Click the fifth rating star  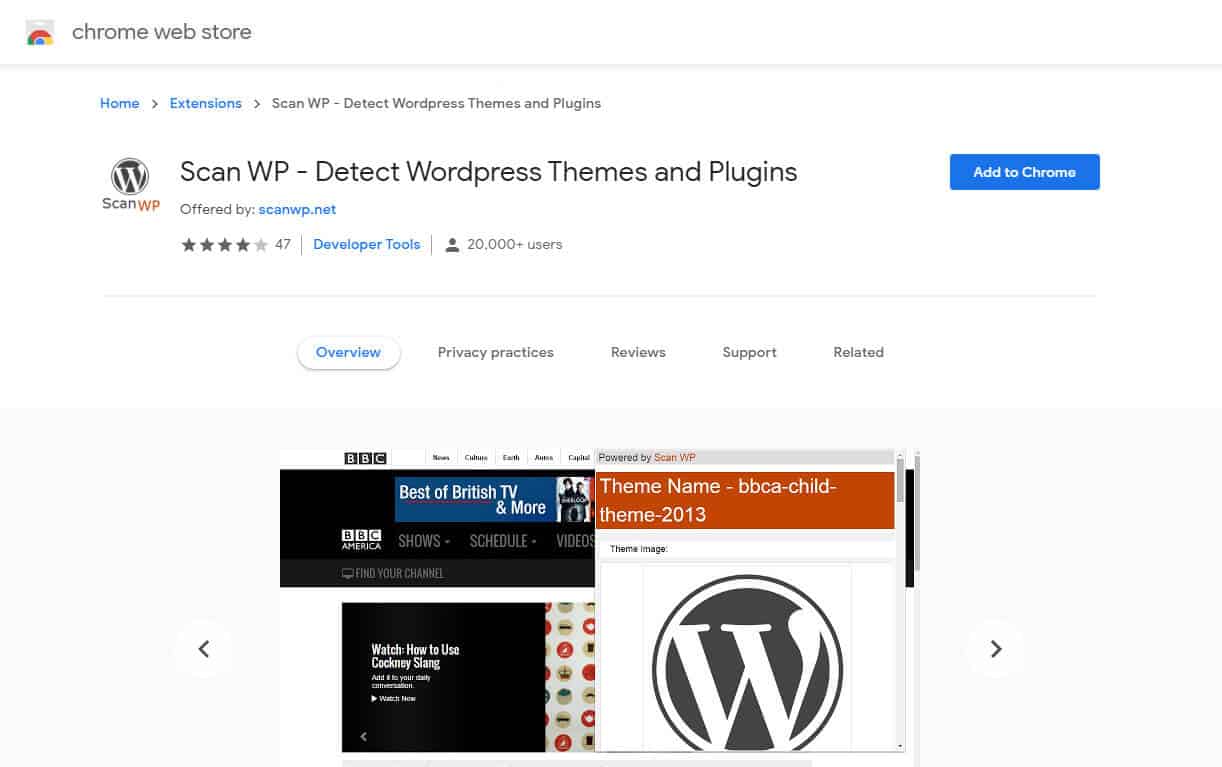pos(261,244)
